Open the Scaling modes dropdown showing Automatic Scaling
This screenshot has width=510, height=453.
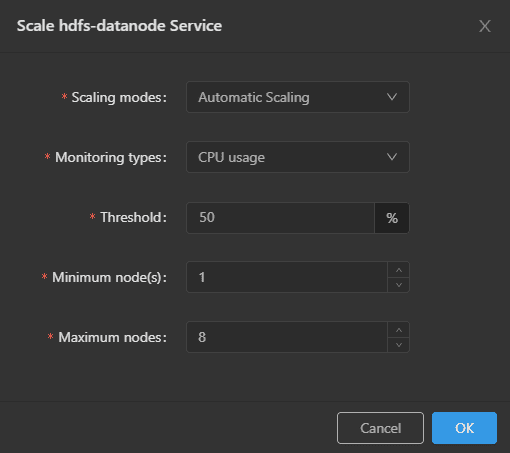pos(298,97)
